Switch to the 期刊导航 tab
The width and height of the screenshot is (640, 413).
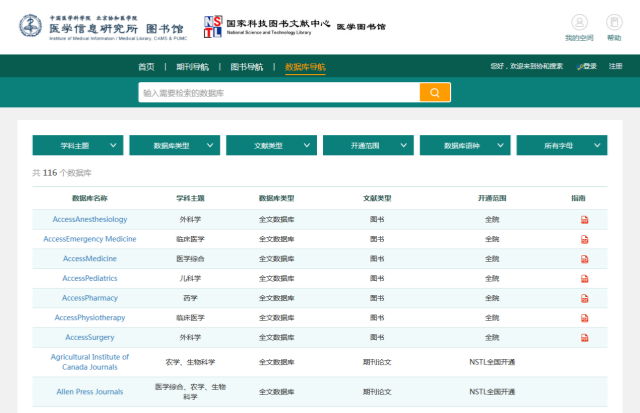click(192, 67)
